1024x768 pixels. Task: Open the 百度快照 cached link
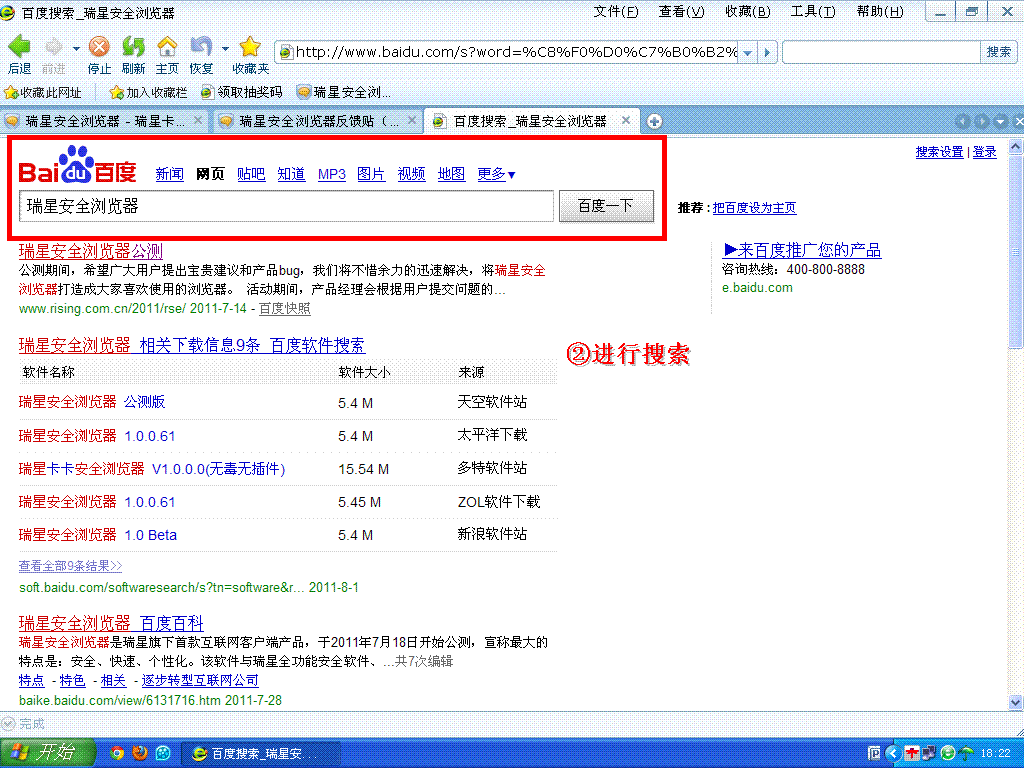[x=285, y=308]
